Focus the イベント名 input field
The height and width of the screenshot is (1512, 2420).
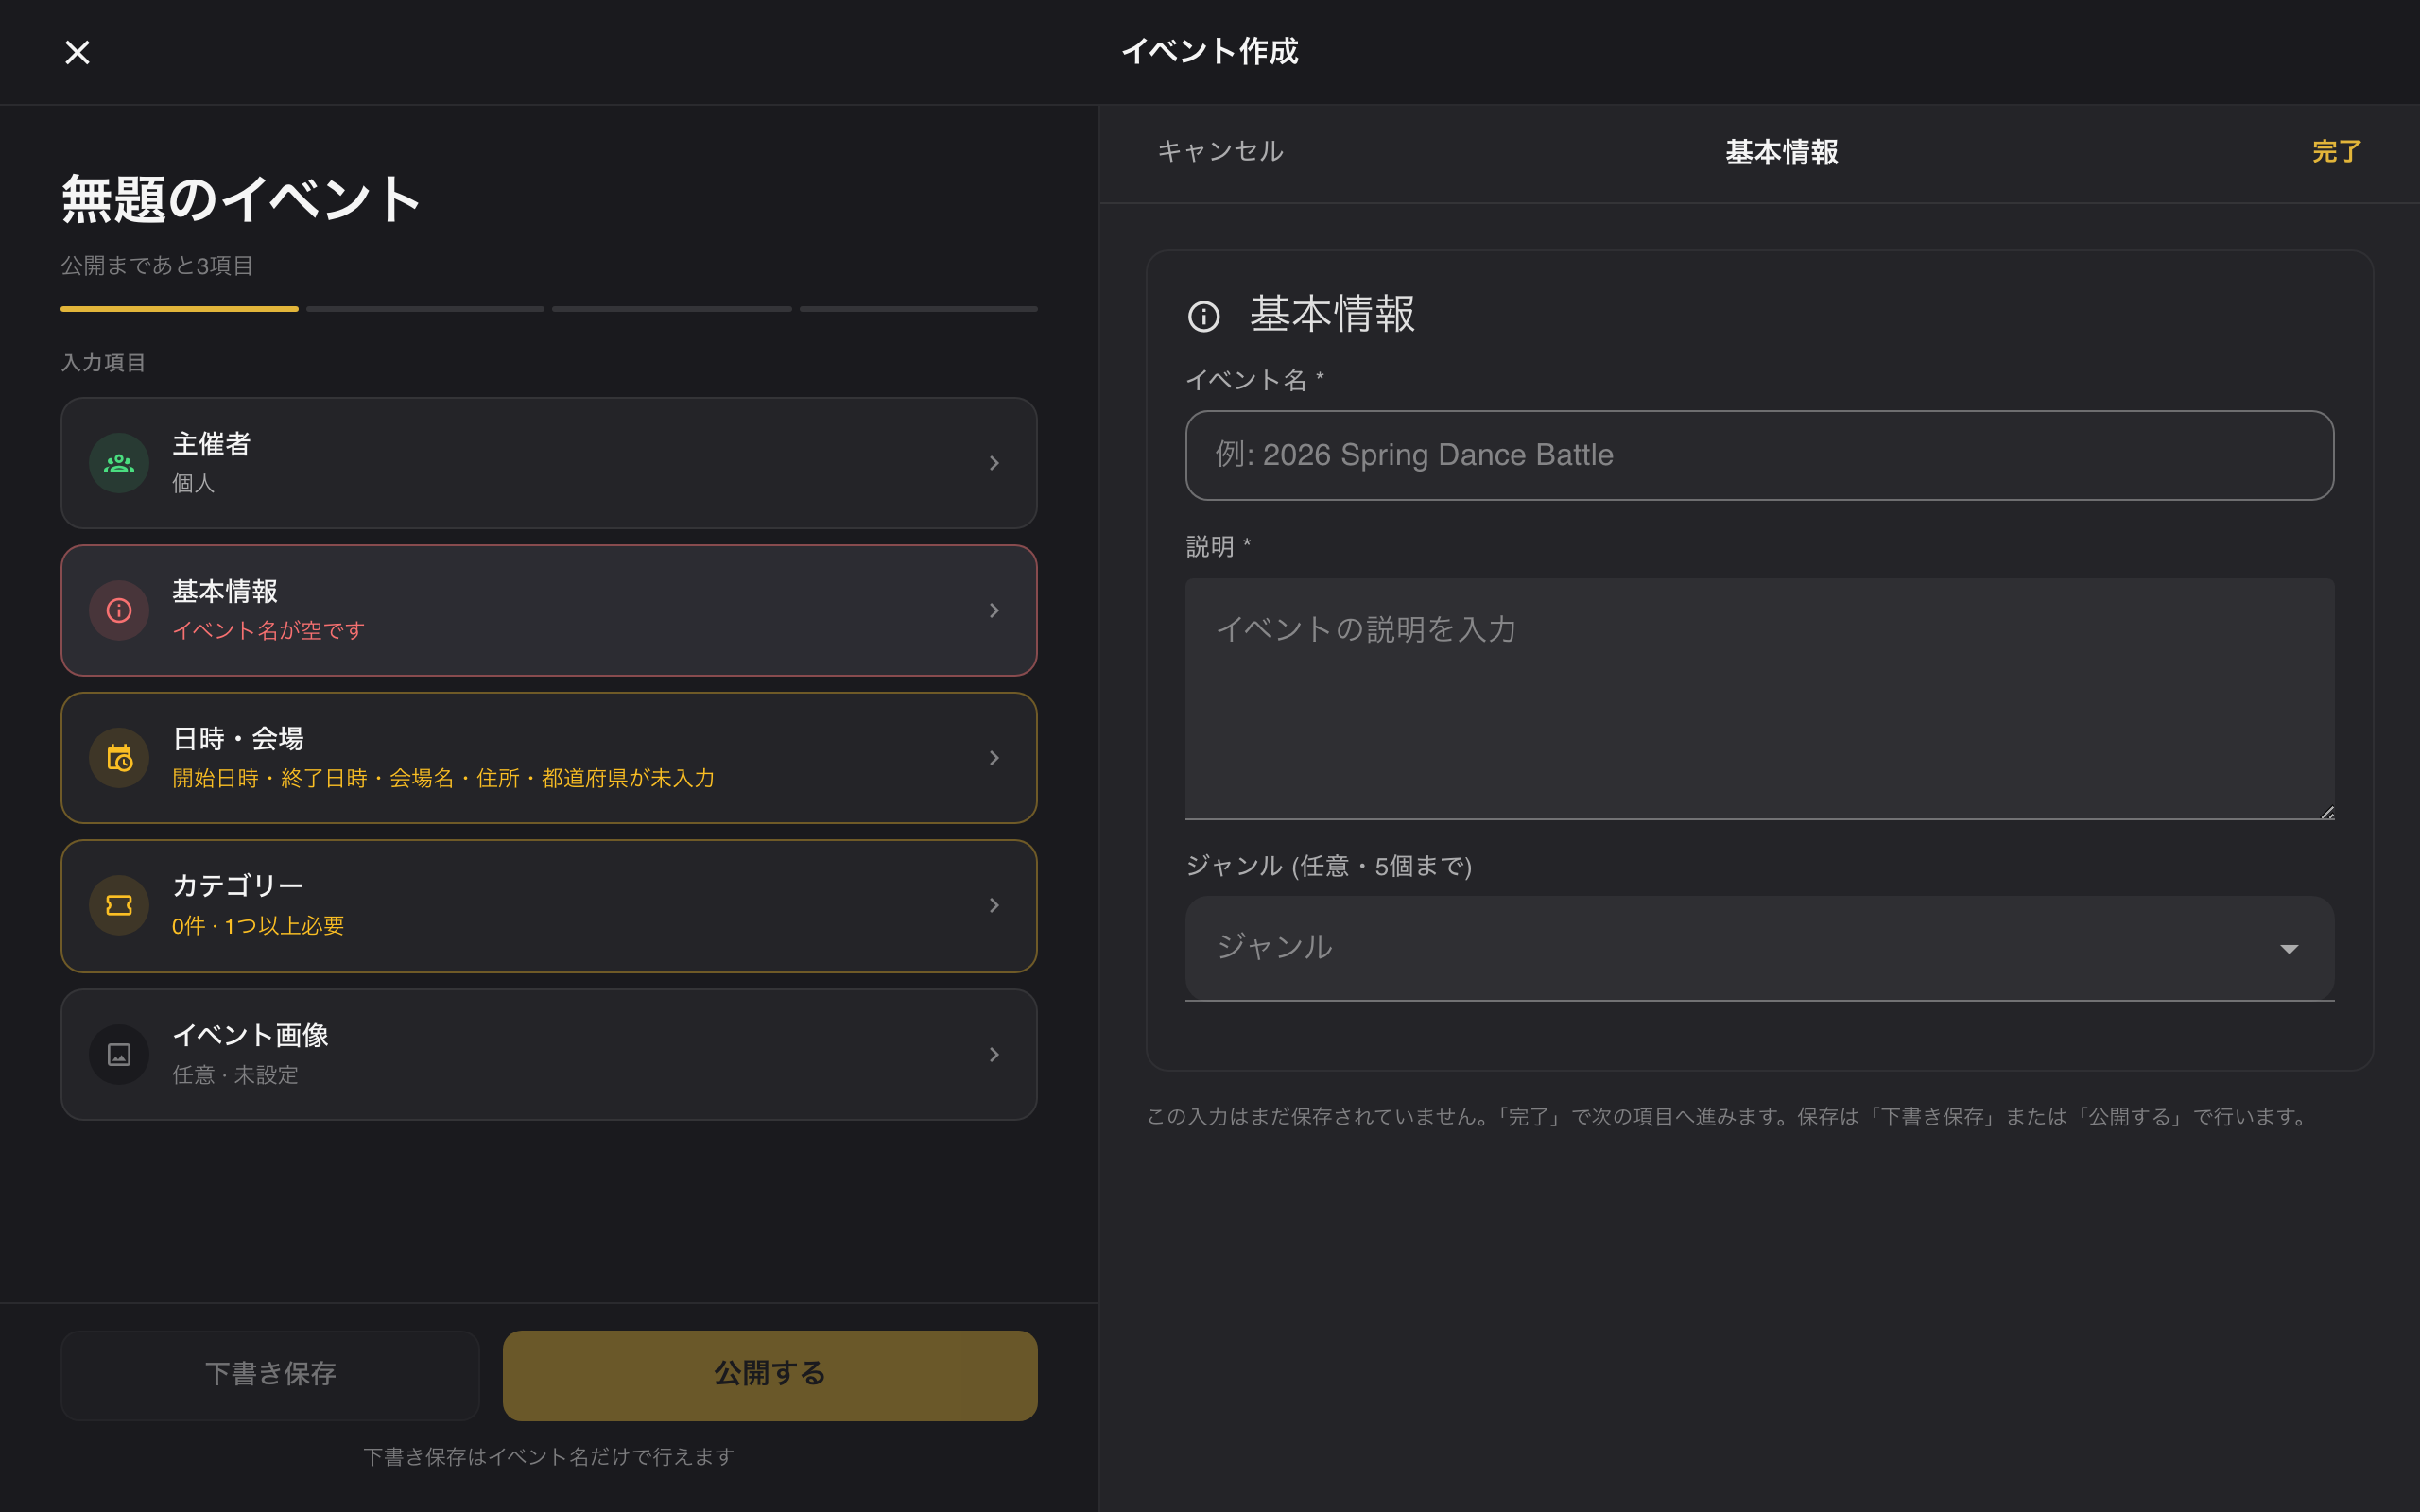pyautogui.click(x=1759, y=455)
